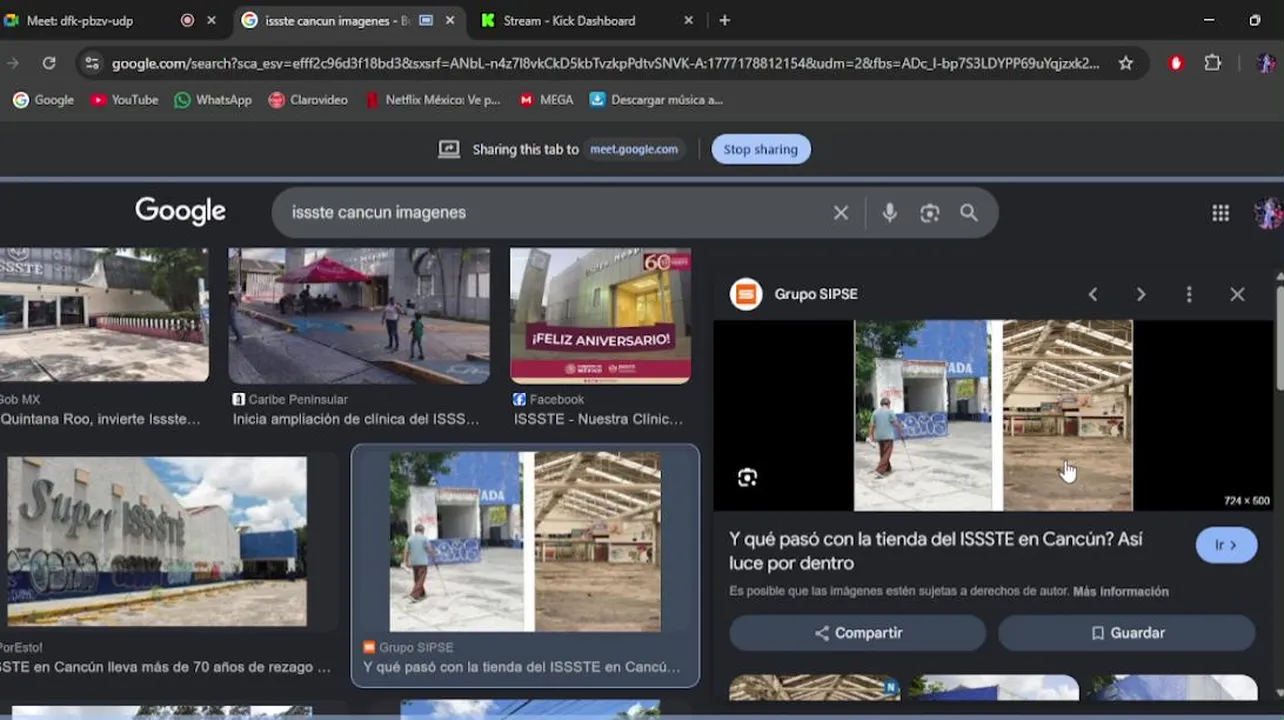The width and height of the screenshot is (1284, 720).
Task: Click the Grupo SIPSE logo icon
Action: click(746, 294)
